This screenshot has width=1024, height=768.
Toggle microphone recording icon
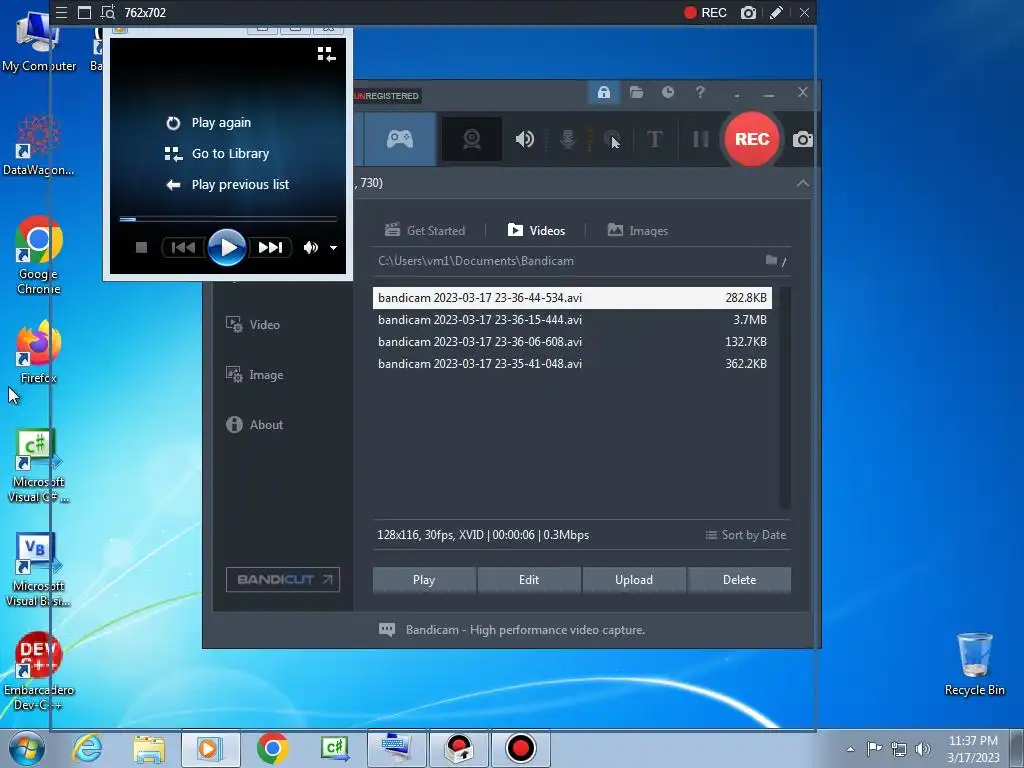pyautogui.click(x=568, y=139)
